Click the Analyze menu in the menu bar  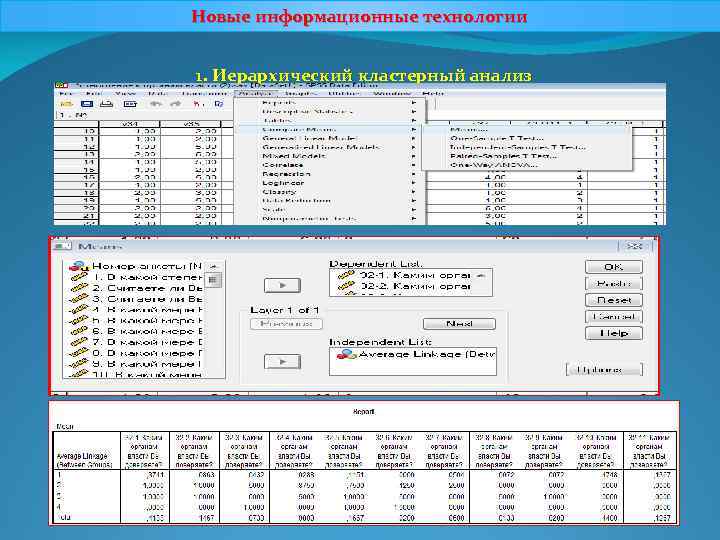(256, 93)
